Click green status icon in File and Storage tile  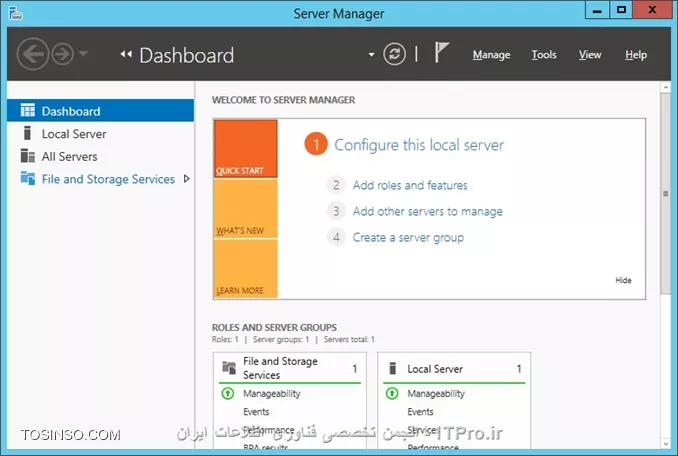pos(228,393)
